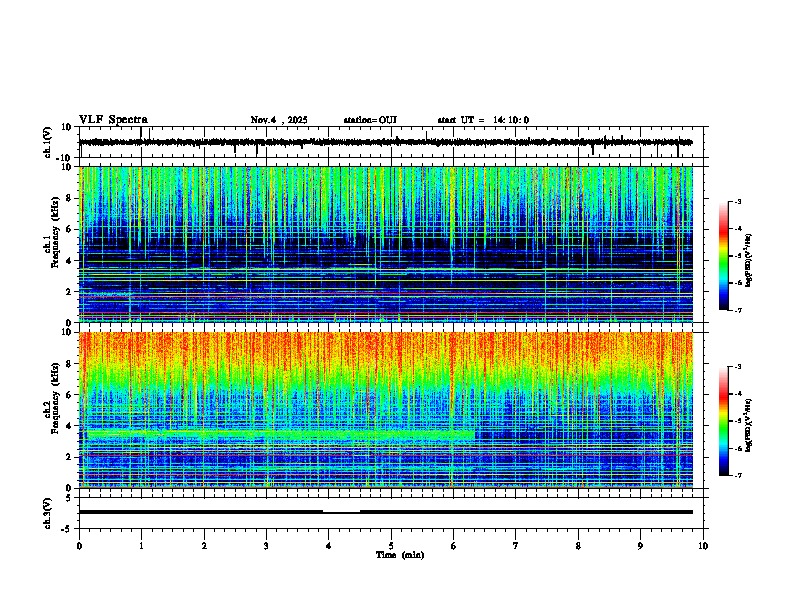Screen dimensions: 792x612
Task: Click the white gap in the ch.3 trace
Action: [341, 511]
